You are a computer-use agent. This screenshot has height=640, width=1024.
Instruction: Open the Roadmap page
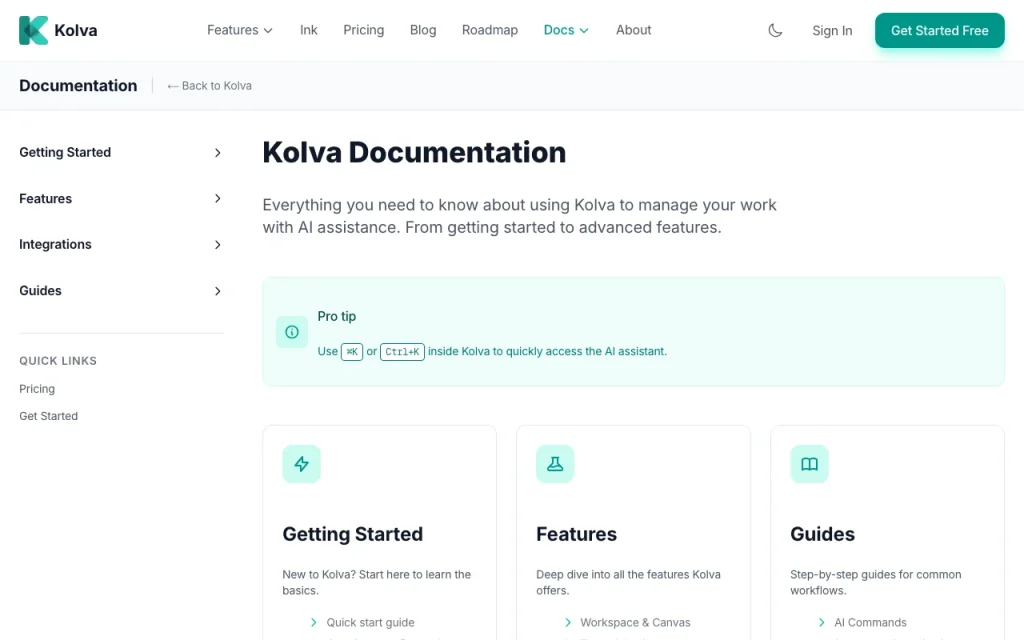[490, 30]
